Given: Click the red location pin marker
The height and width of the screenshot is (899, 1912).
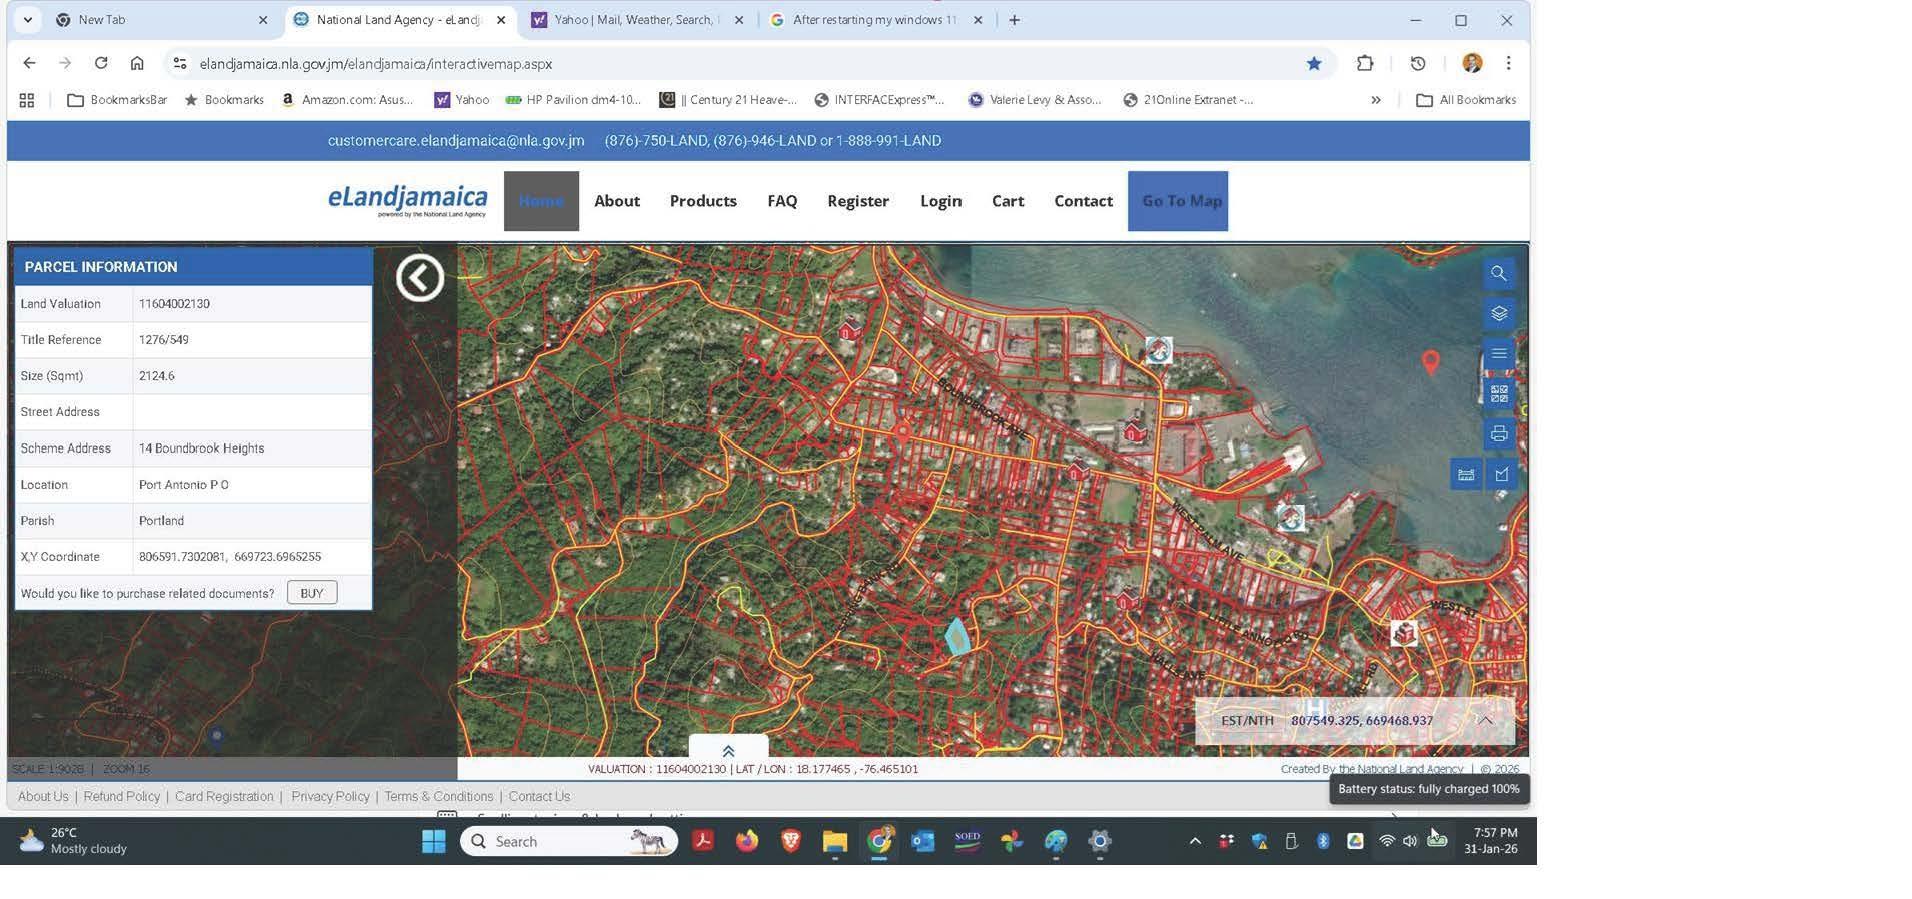Looking at the screenshot, I should click(1430, 361).
